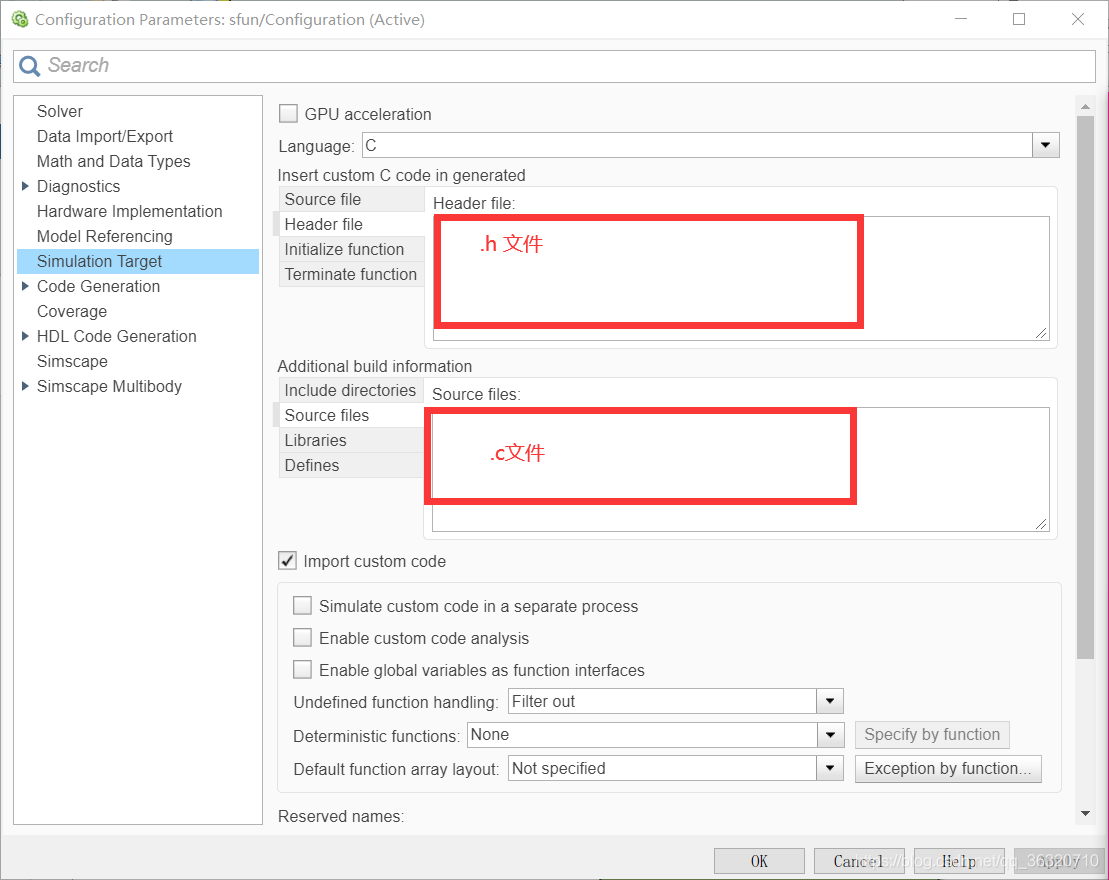Open Data Import/Export pane

pos(105,136)
